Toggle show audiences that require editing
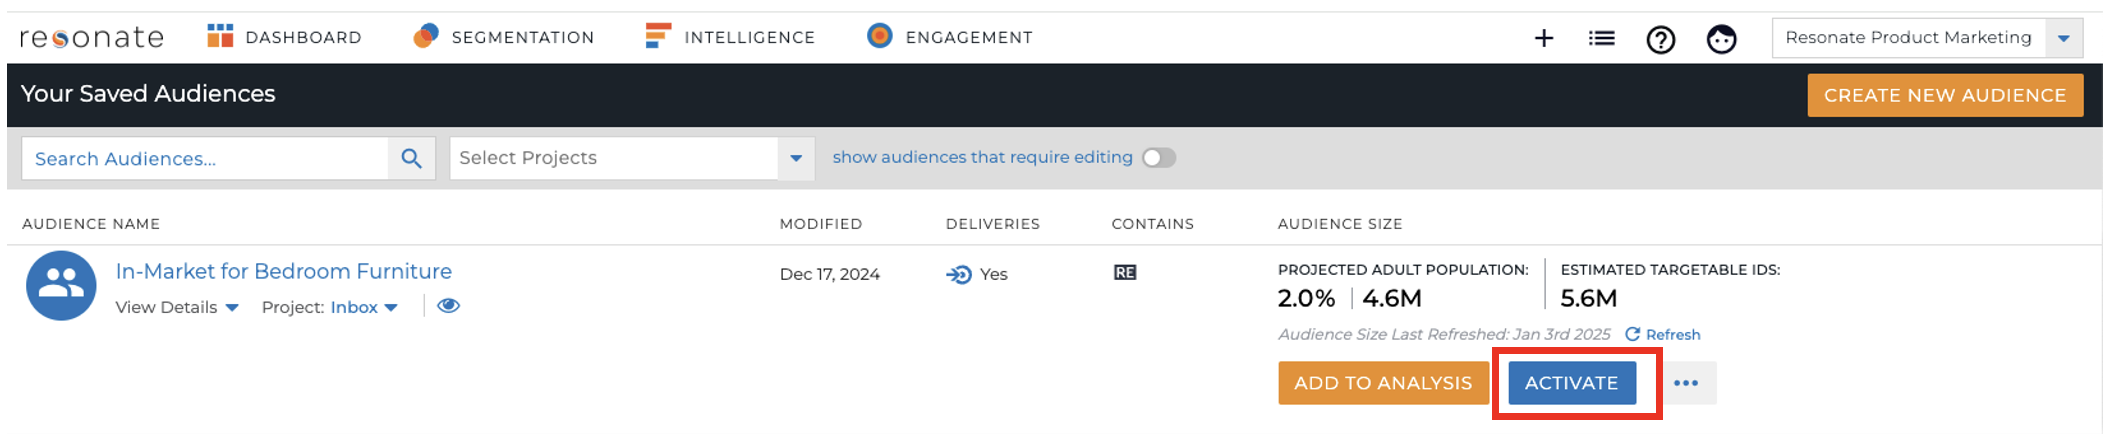2110x434 pixels. [x=1159, y=158]
